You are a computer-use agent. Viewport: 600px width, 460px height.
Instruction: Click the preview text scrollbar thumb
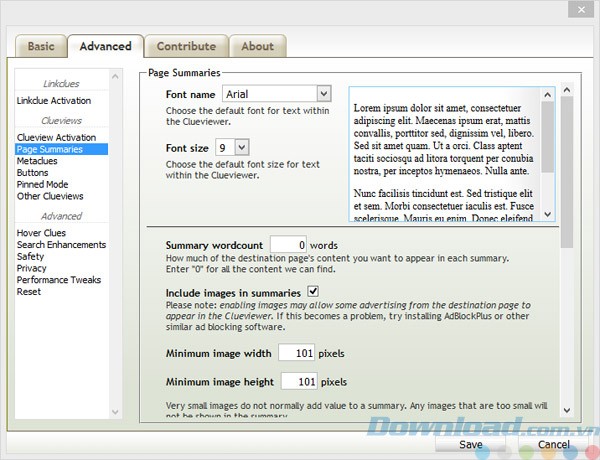(x=548, y=137)
